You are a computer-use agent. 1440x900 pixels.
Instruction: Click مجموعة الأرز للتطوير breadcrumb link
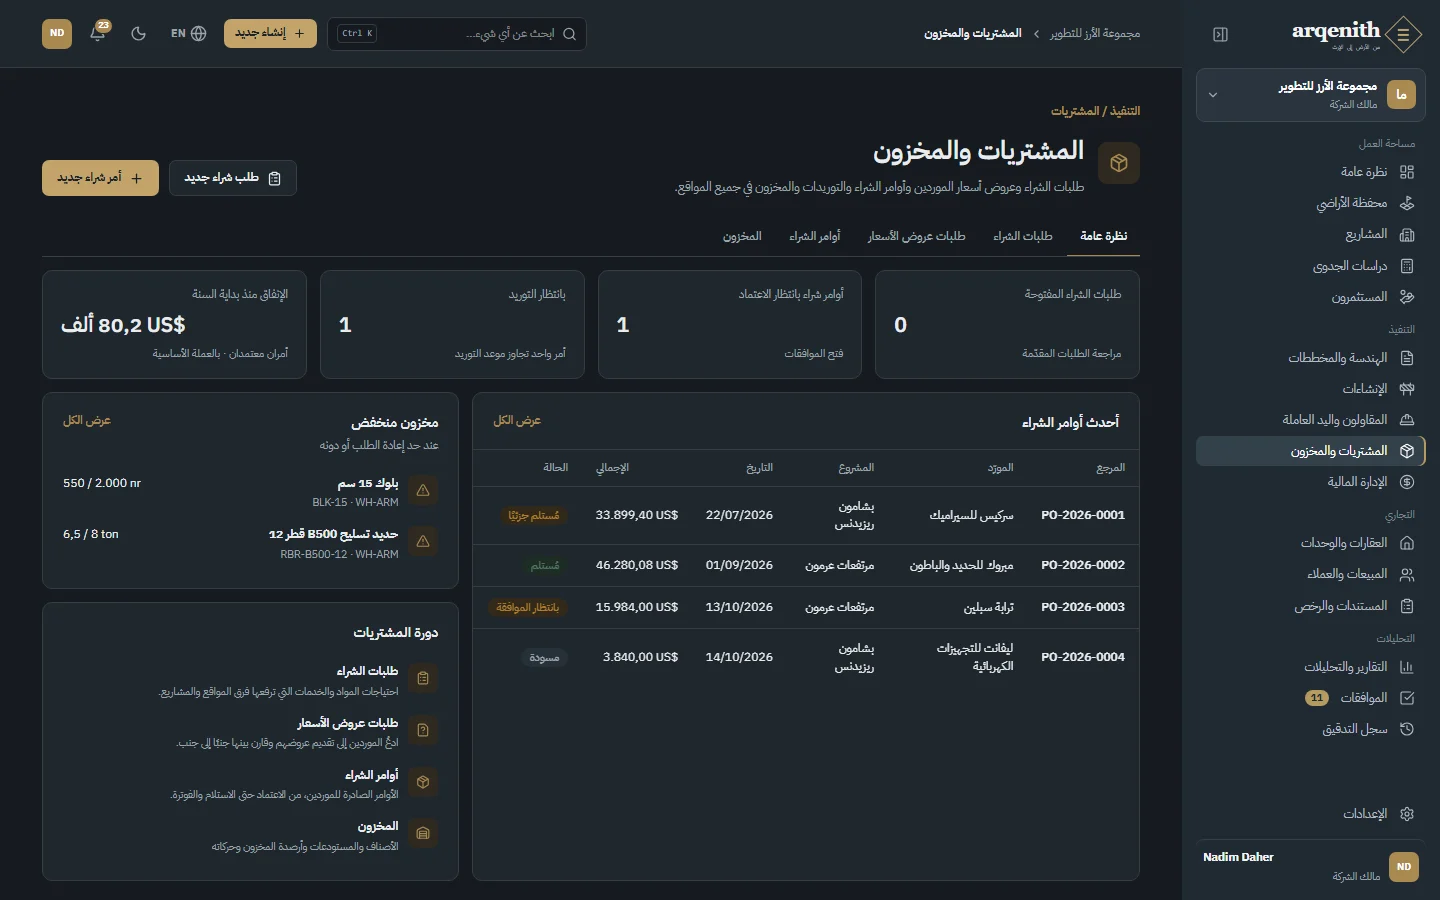1095,34
